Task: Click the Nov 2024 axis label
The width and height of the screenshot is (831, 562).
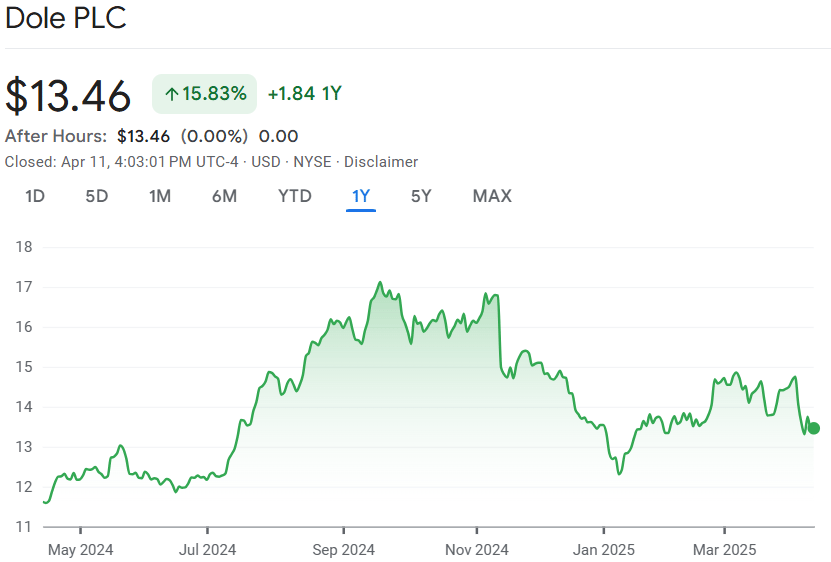Action: pyautogui.click(x=476, y=550)
